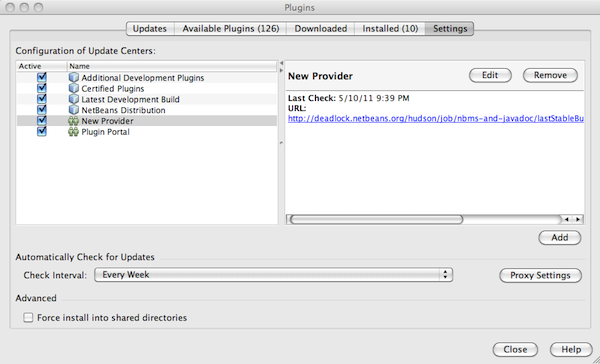Close the Plugins dialog

click(515, 350)
